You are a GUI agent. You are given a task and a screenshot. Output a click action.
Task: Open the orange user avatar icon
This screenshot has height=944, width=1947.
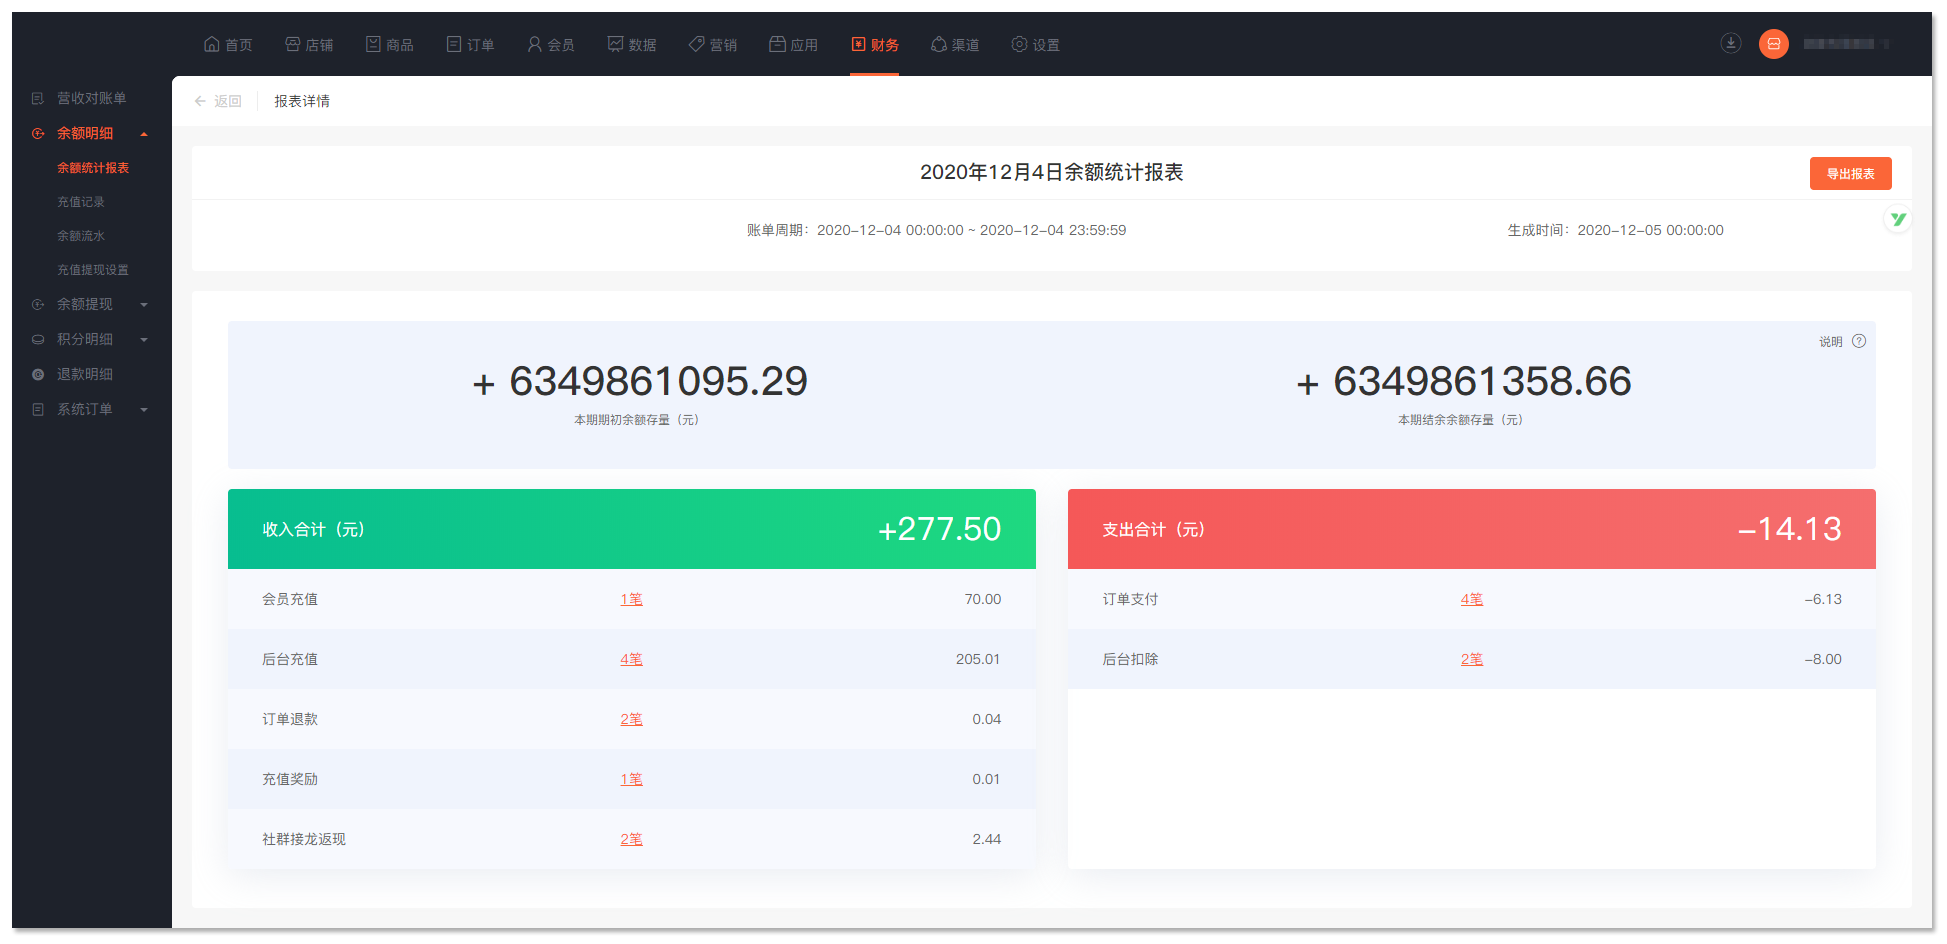[1773, 44]
